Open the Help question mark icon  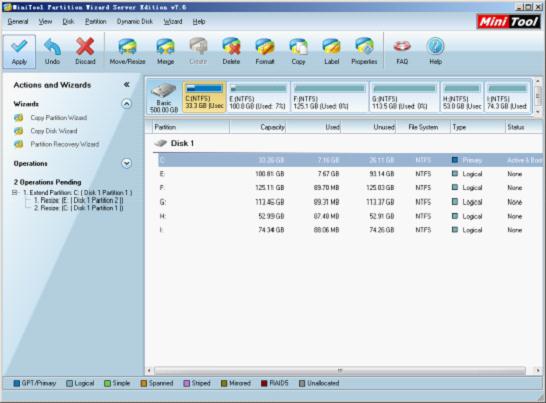pyautogui.click(x=435, y=47)
